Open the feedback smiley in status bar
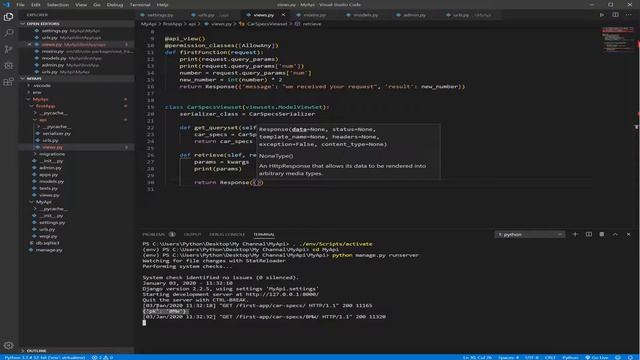This screenshot has height=360, width=640. (618, 357)
